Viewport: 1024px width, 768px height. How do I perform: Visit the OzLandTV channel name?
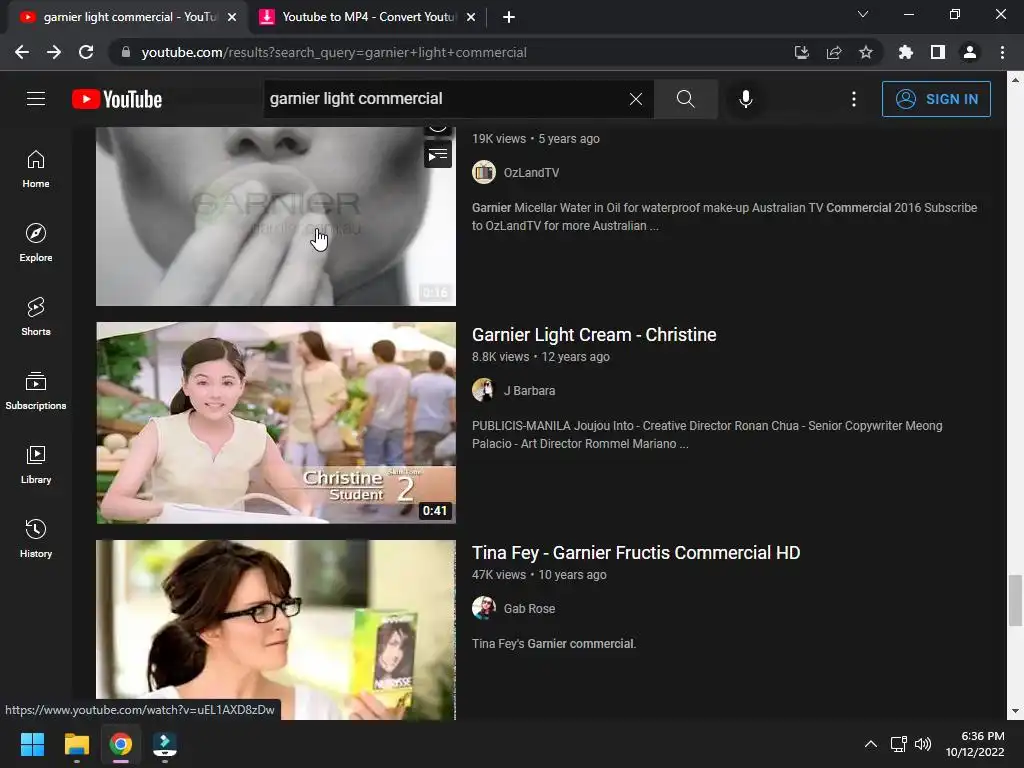point(531,172)
